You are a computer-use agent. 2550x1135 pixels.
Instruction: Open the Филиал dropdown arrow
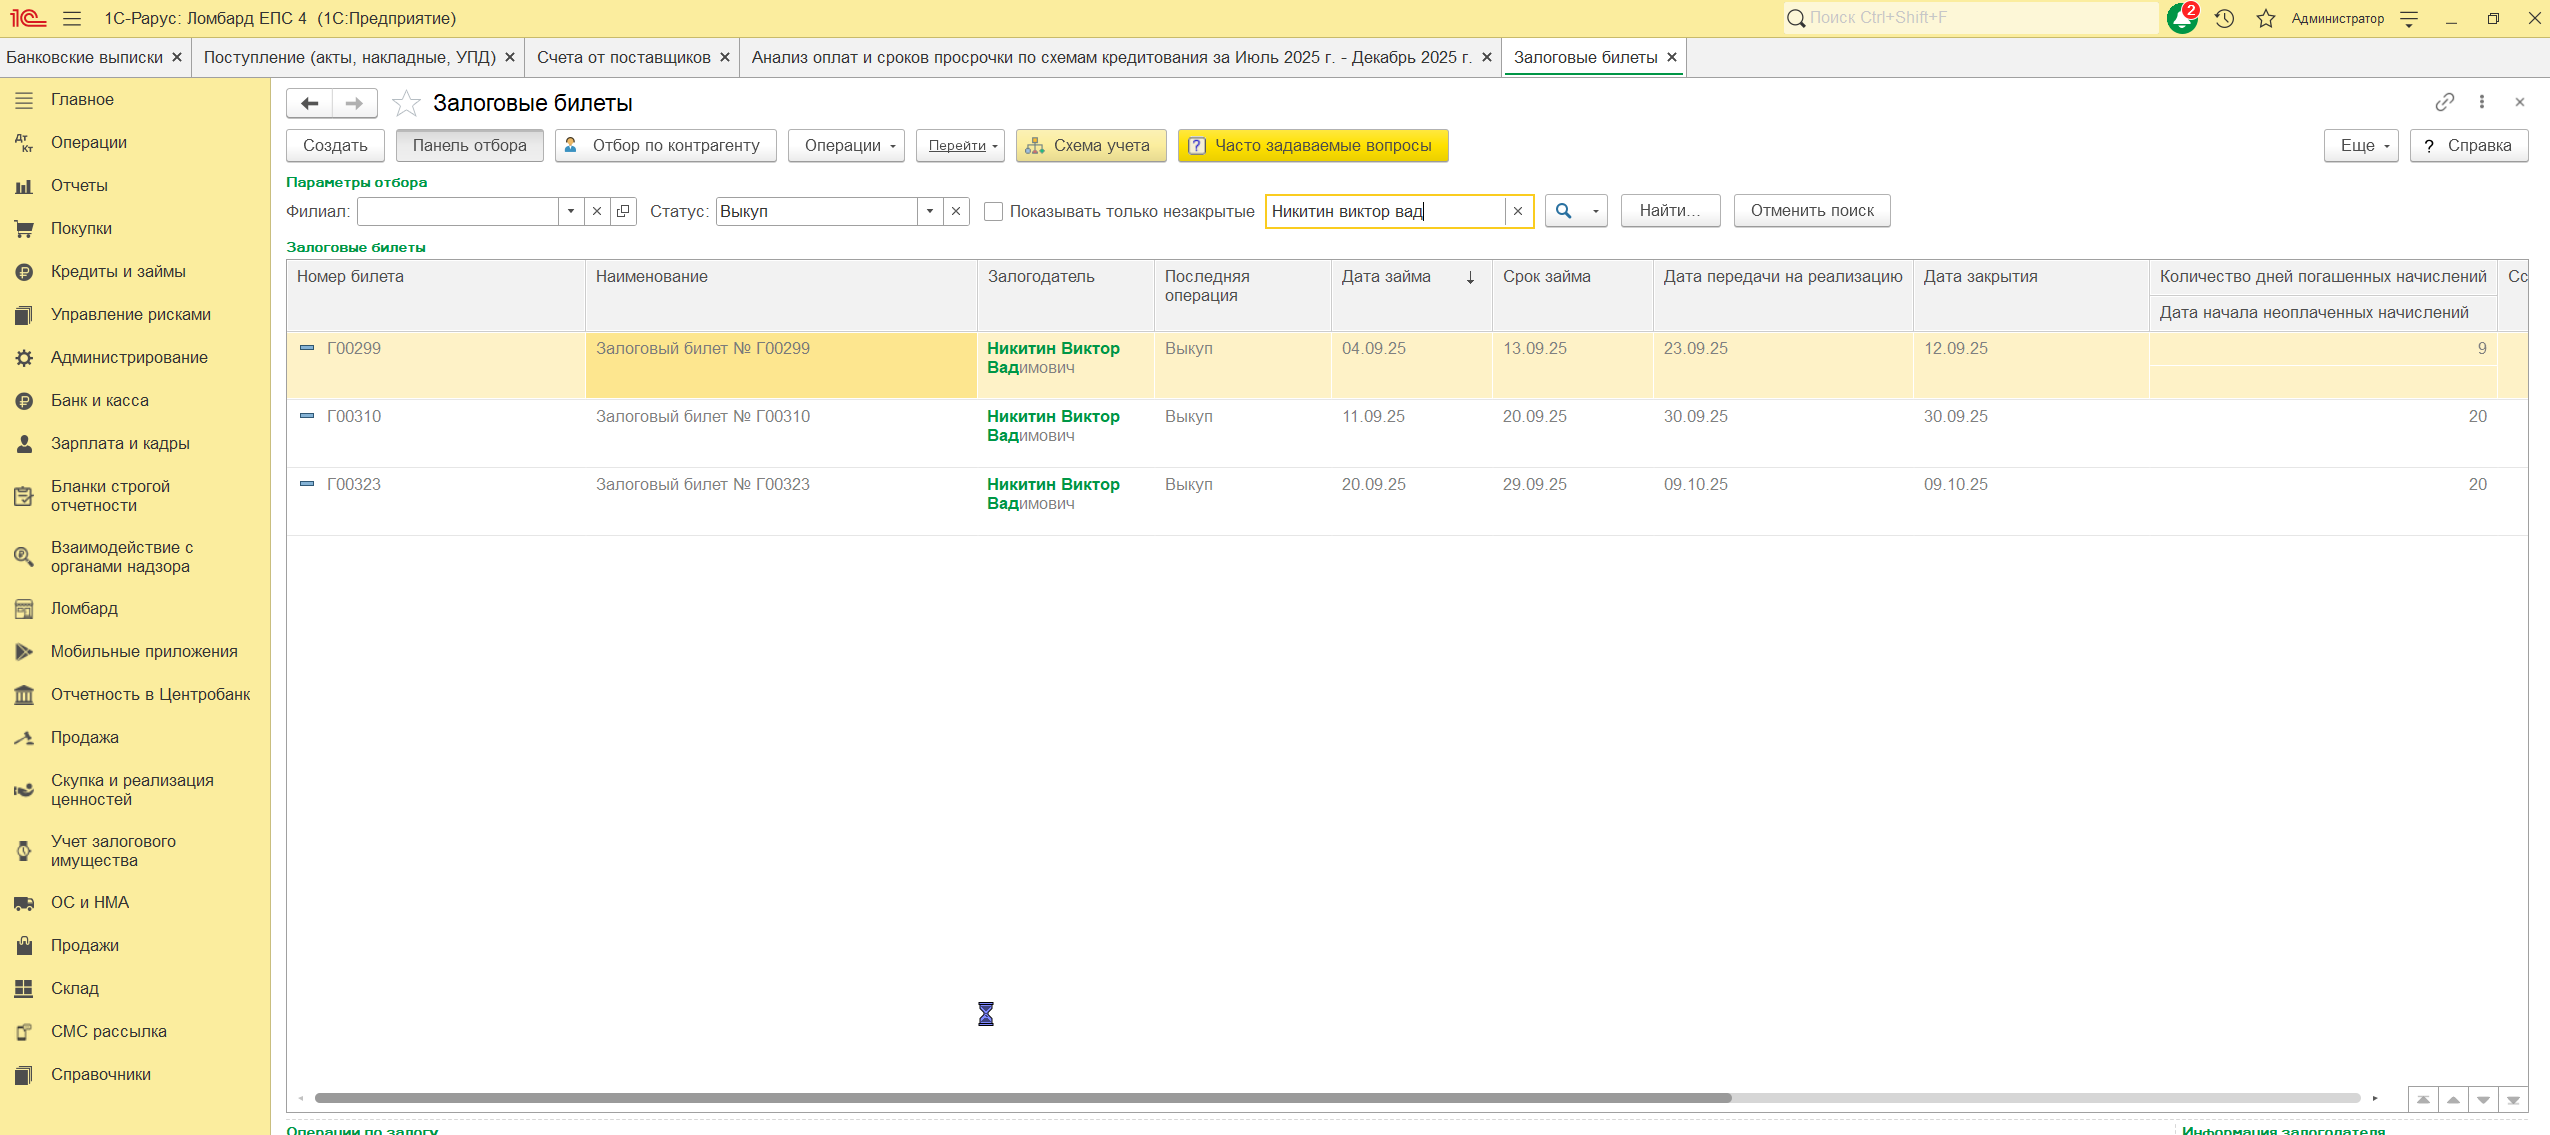(x=571, y=211)
